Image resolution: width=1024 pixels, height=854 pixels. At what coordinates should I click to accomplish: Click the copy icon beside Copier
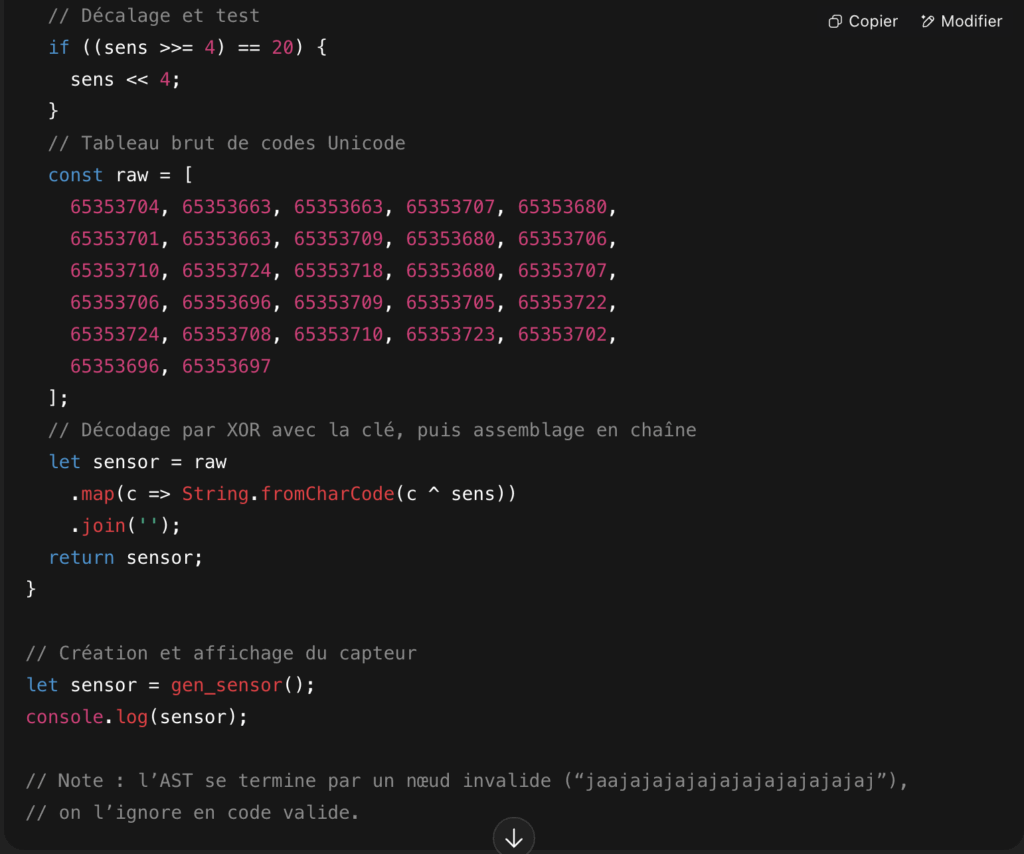835,21
